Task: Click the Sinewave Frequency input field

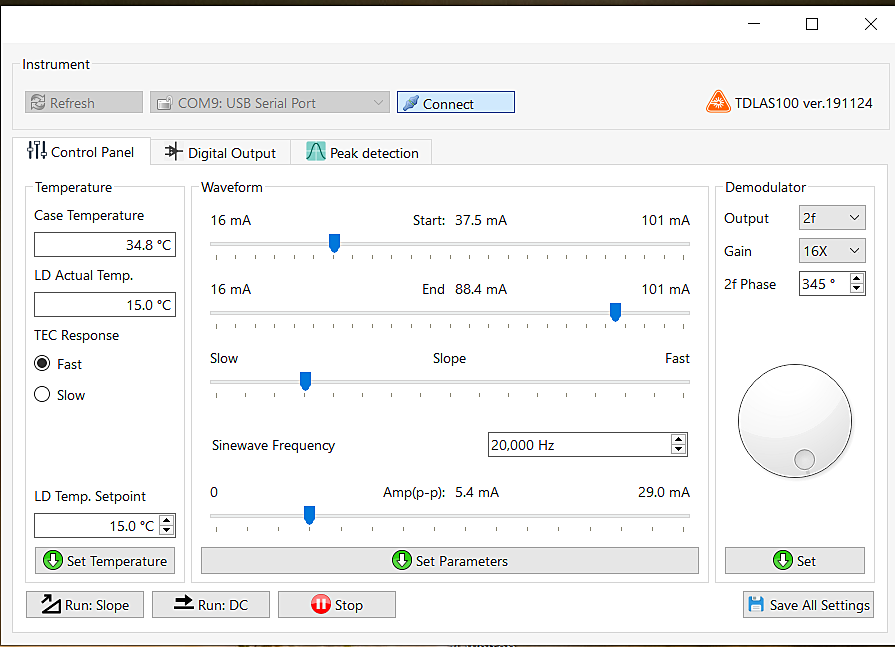Action: point(580,444)
